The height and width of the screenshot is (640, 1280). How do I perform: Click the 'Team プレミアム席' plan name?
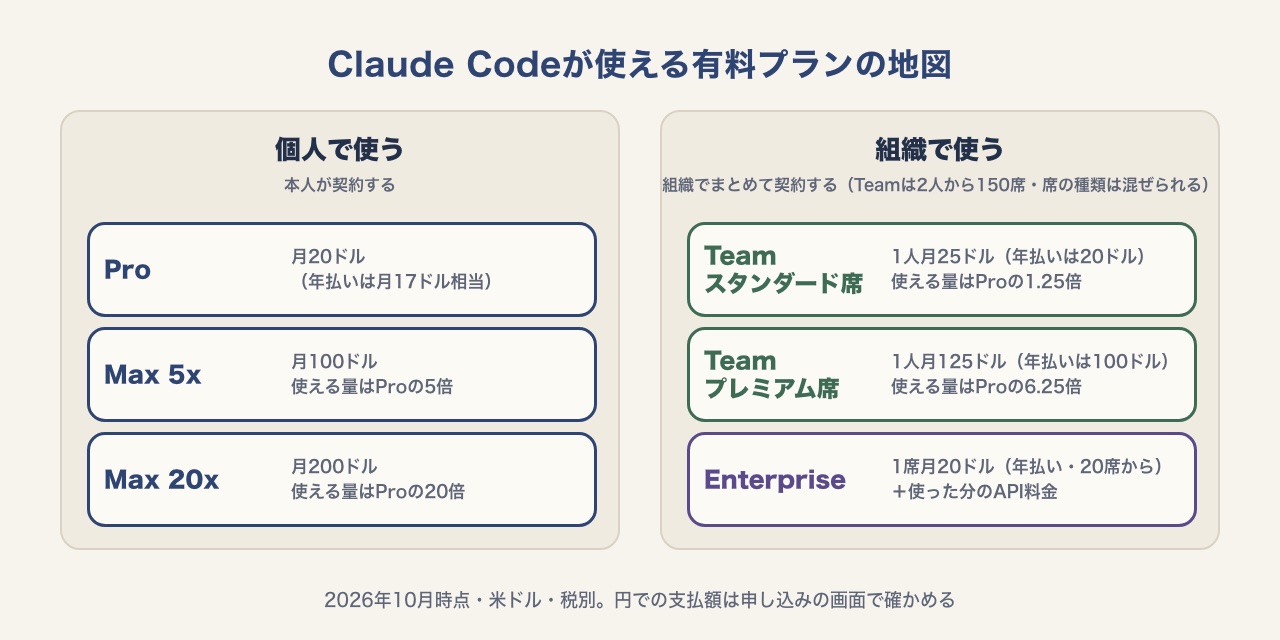pyautogui.click(x=771, y=375)
